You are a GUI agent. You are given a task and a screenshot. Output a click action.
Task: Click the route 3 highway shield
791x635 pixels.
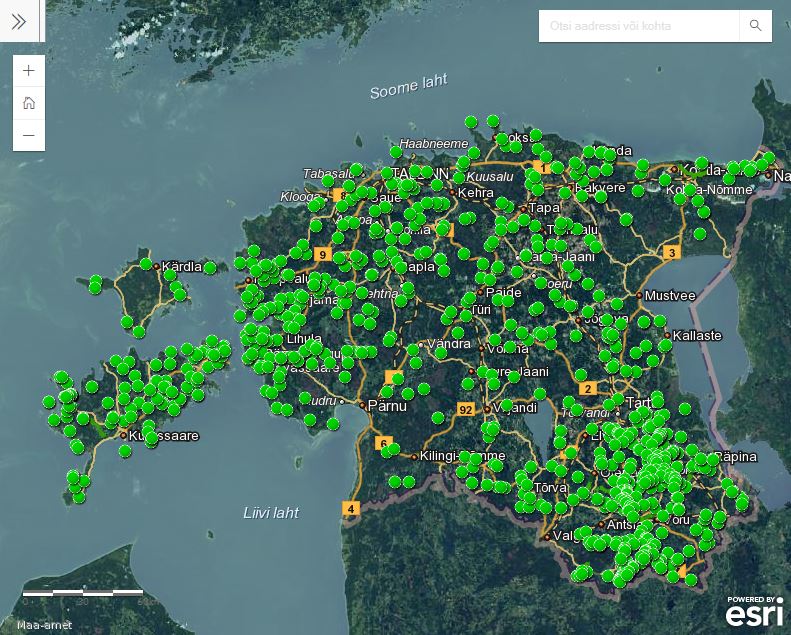[x=672, y=253]
